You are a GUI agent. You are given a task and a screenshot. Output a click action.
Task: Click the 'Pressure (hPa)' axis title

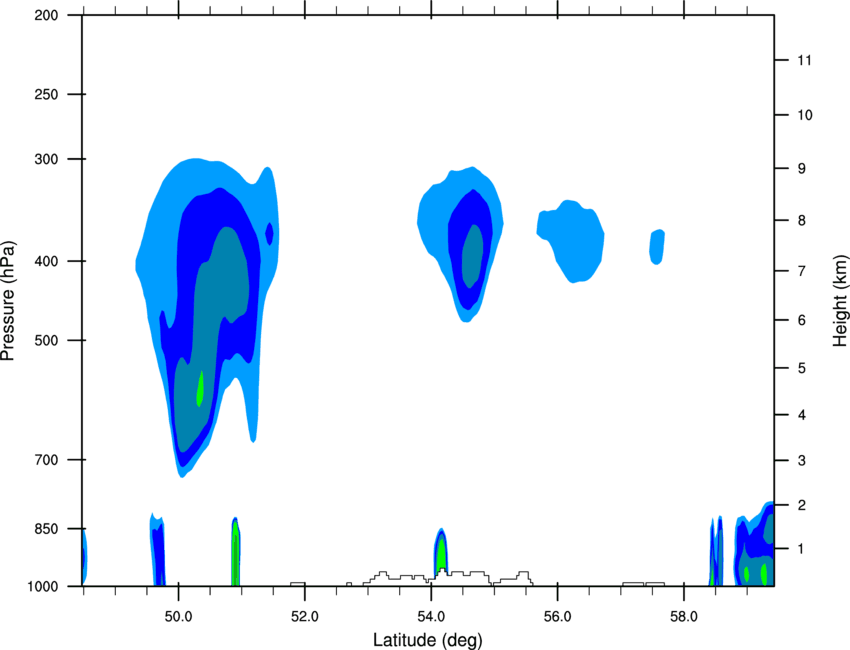click(8, 301)
